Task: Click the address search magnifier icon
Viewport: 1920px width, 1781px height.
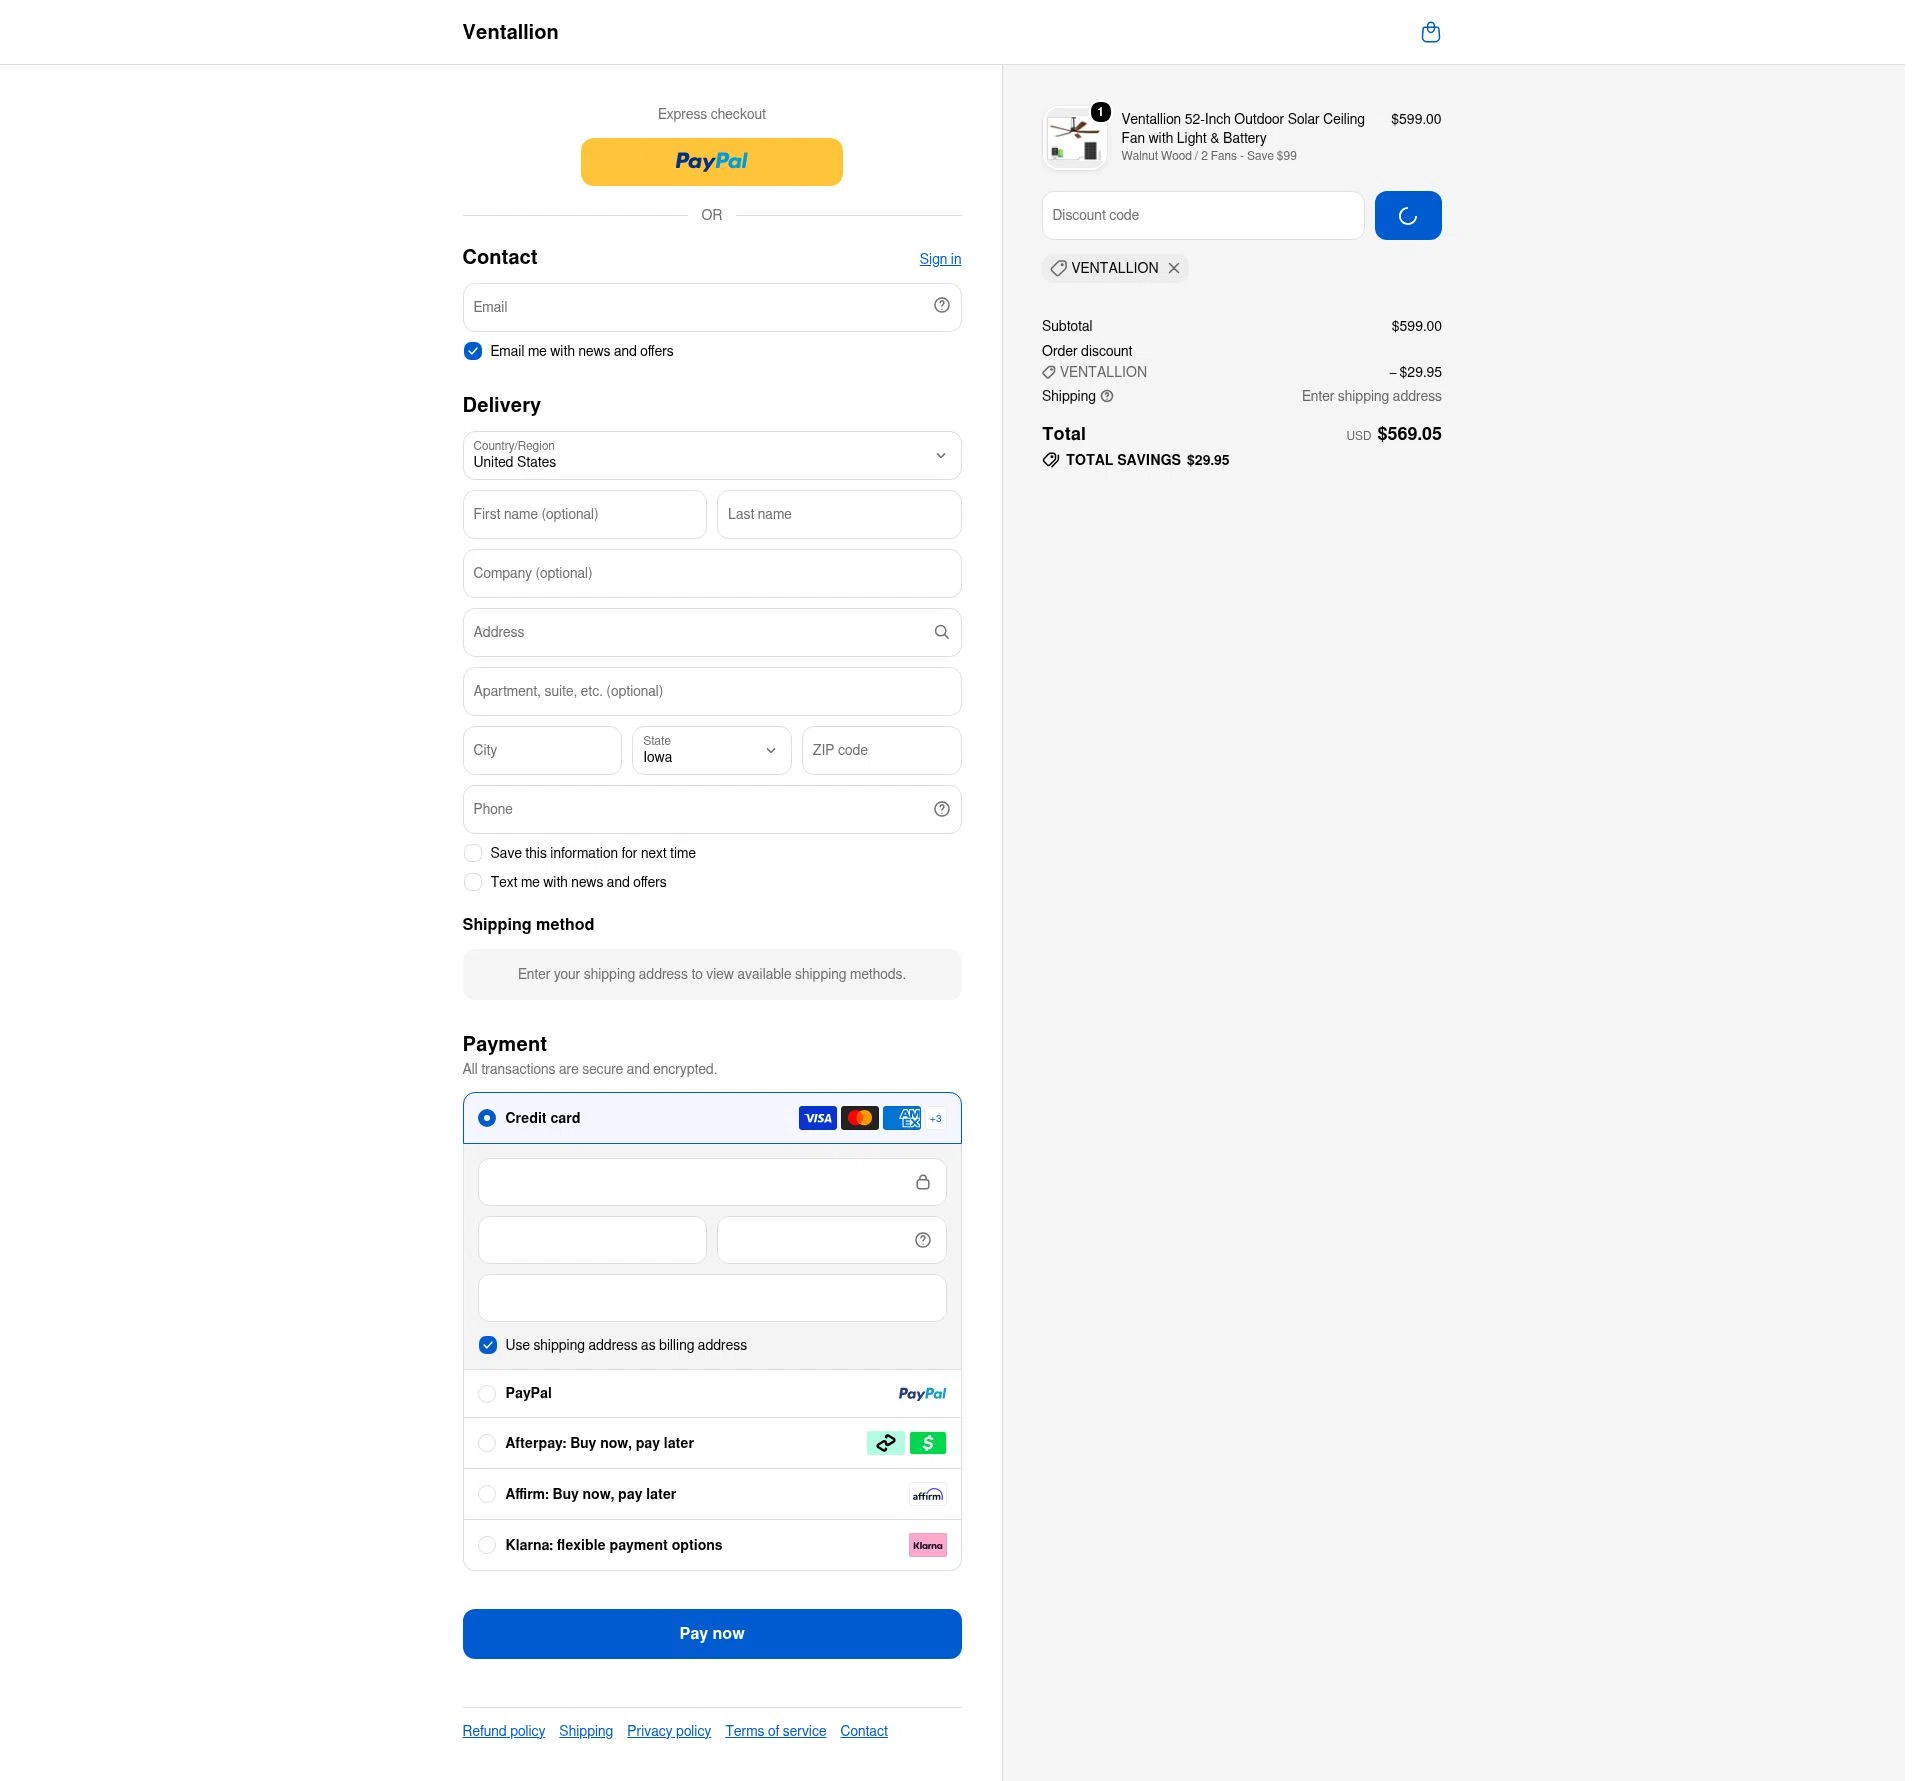Action: click(x=941, y=632)
